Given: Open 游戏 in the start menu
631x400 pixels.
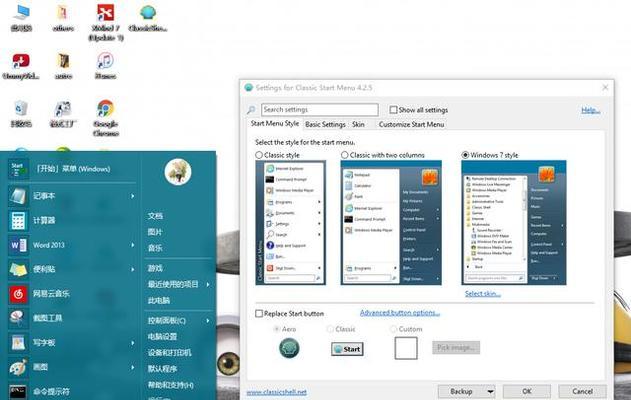Looking at the screenshot, I should click(155, 268).
